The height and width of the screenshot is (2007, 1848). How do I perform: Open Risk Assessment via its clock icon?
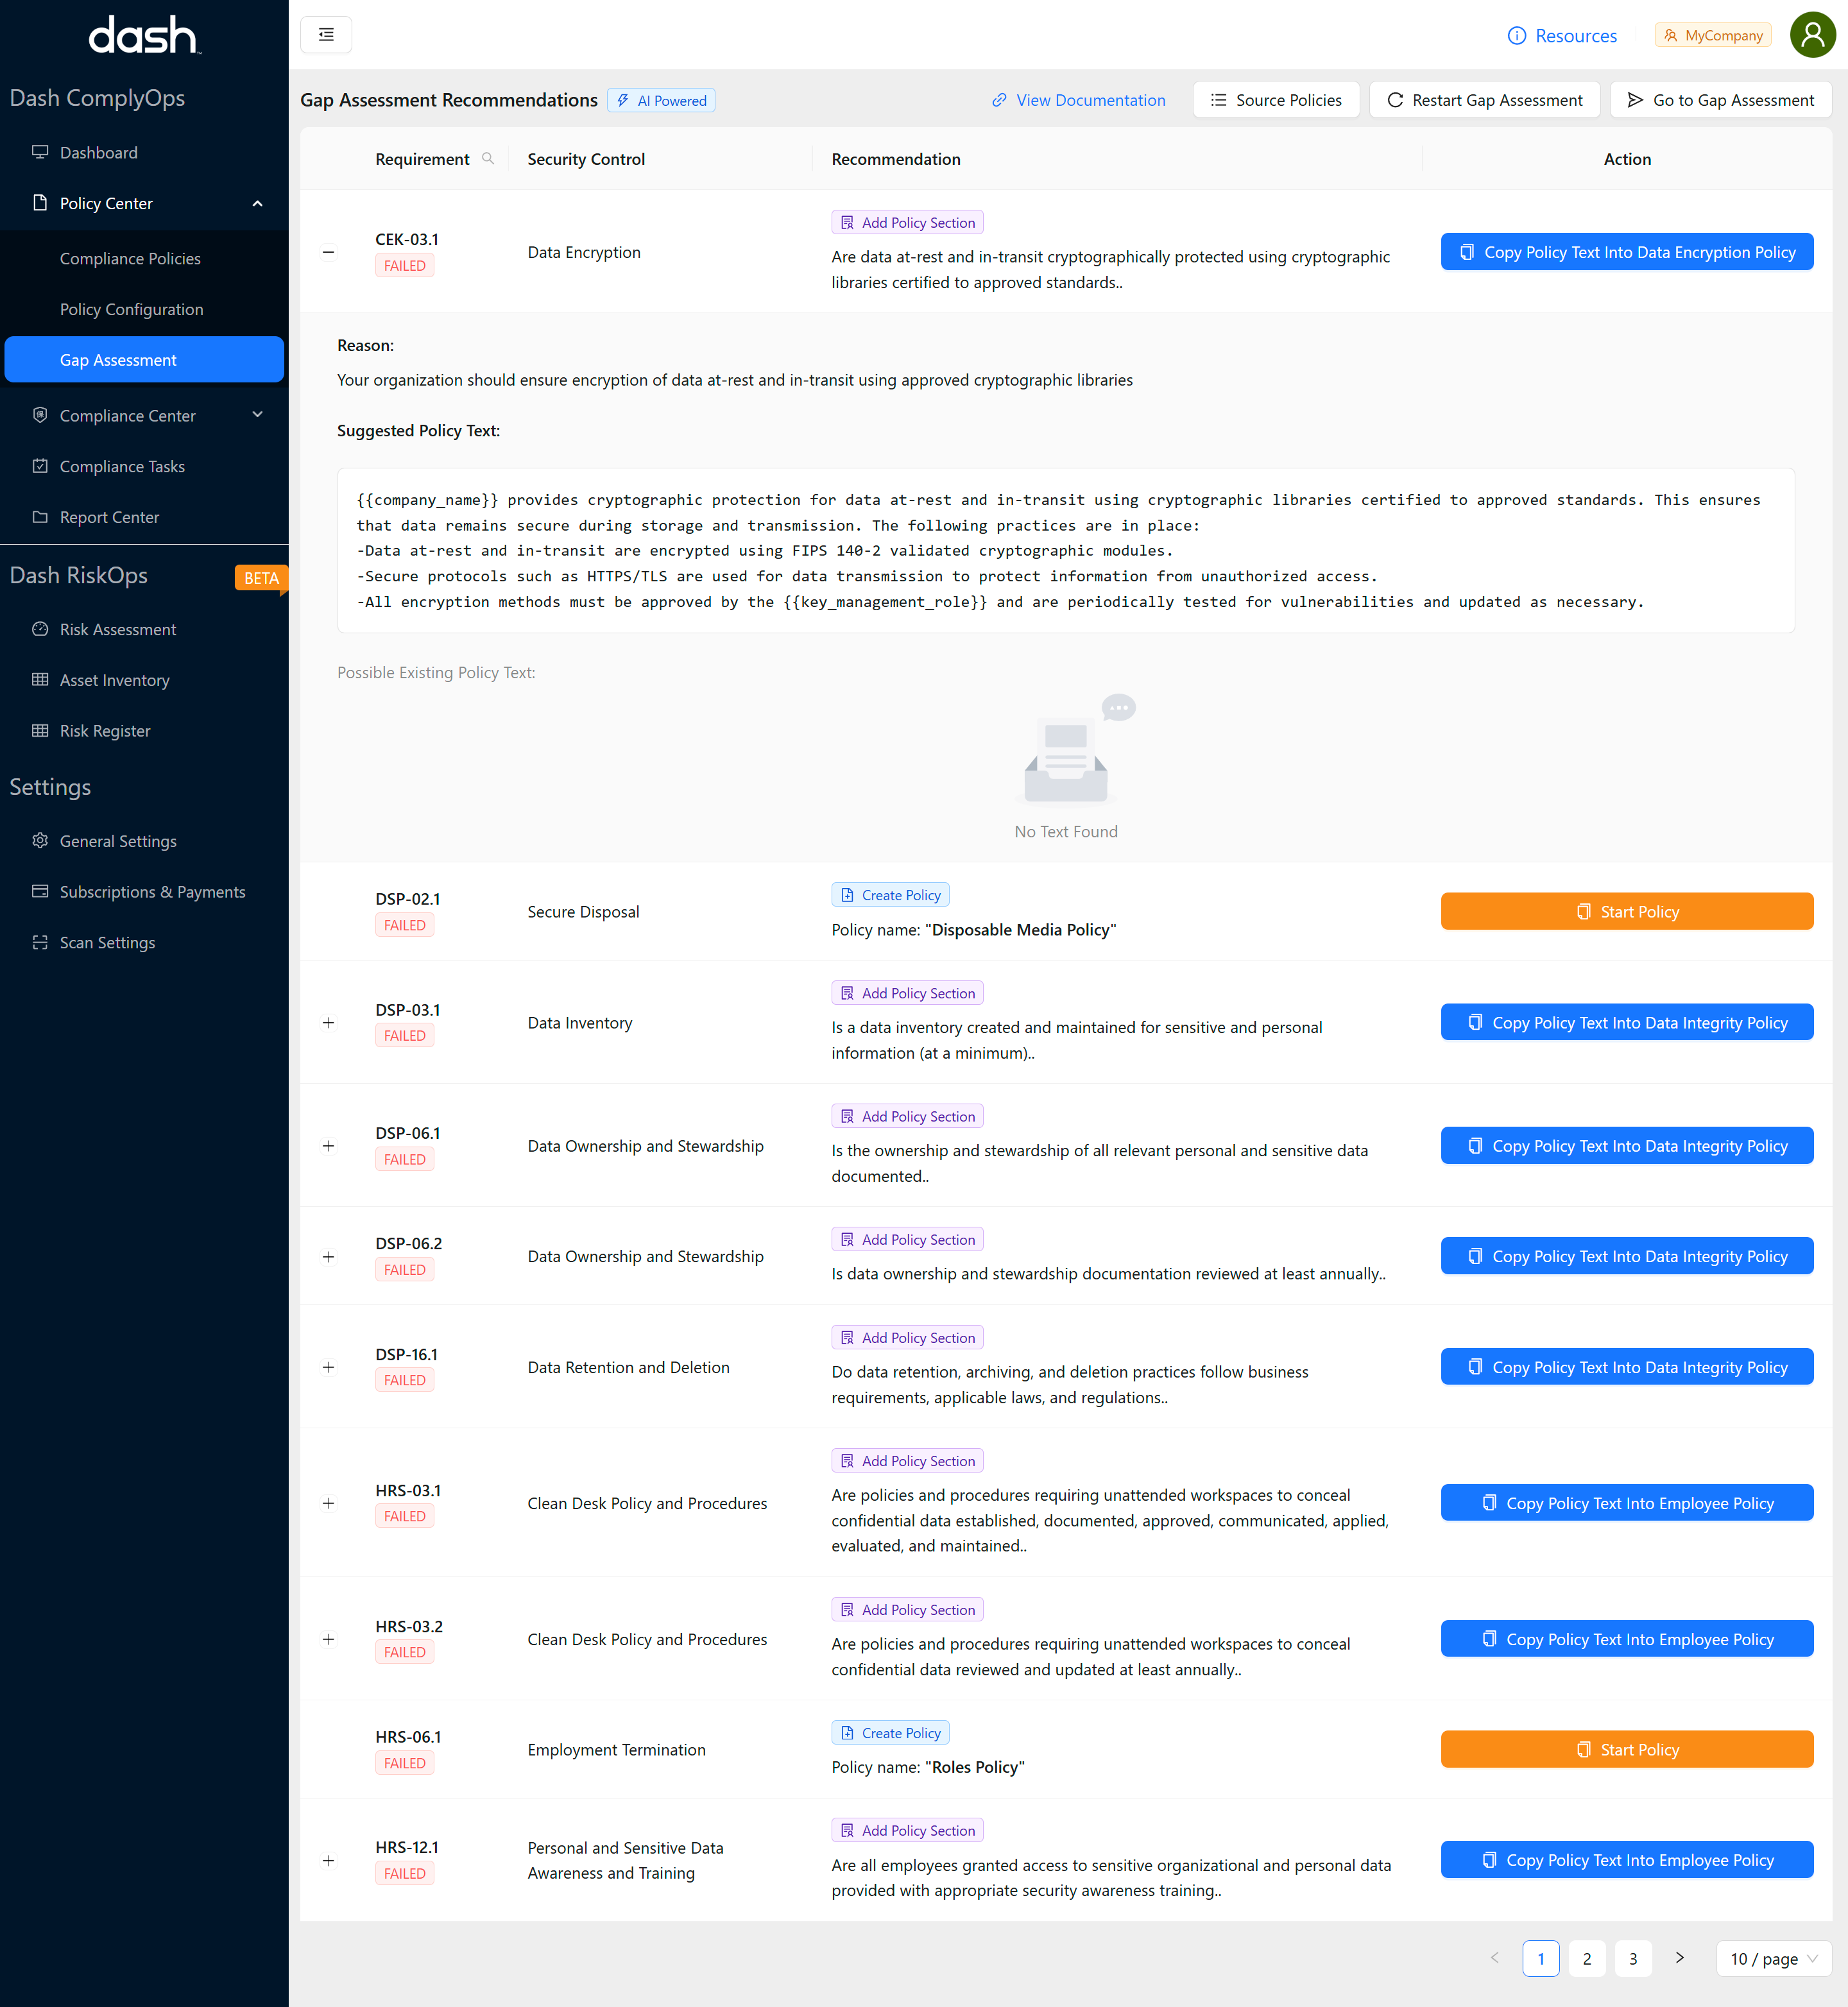40,629
